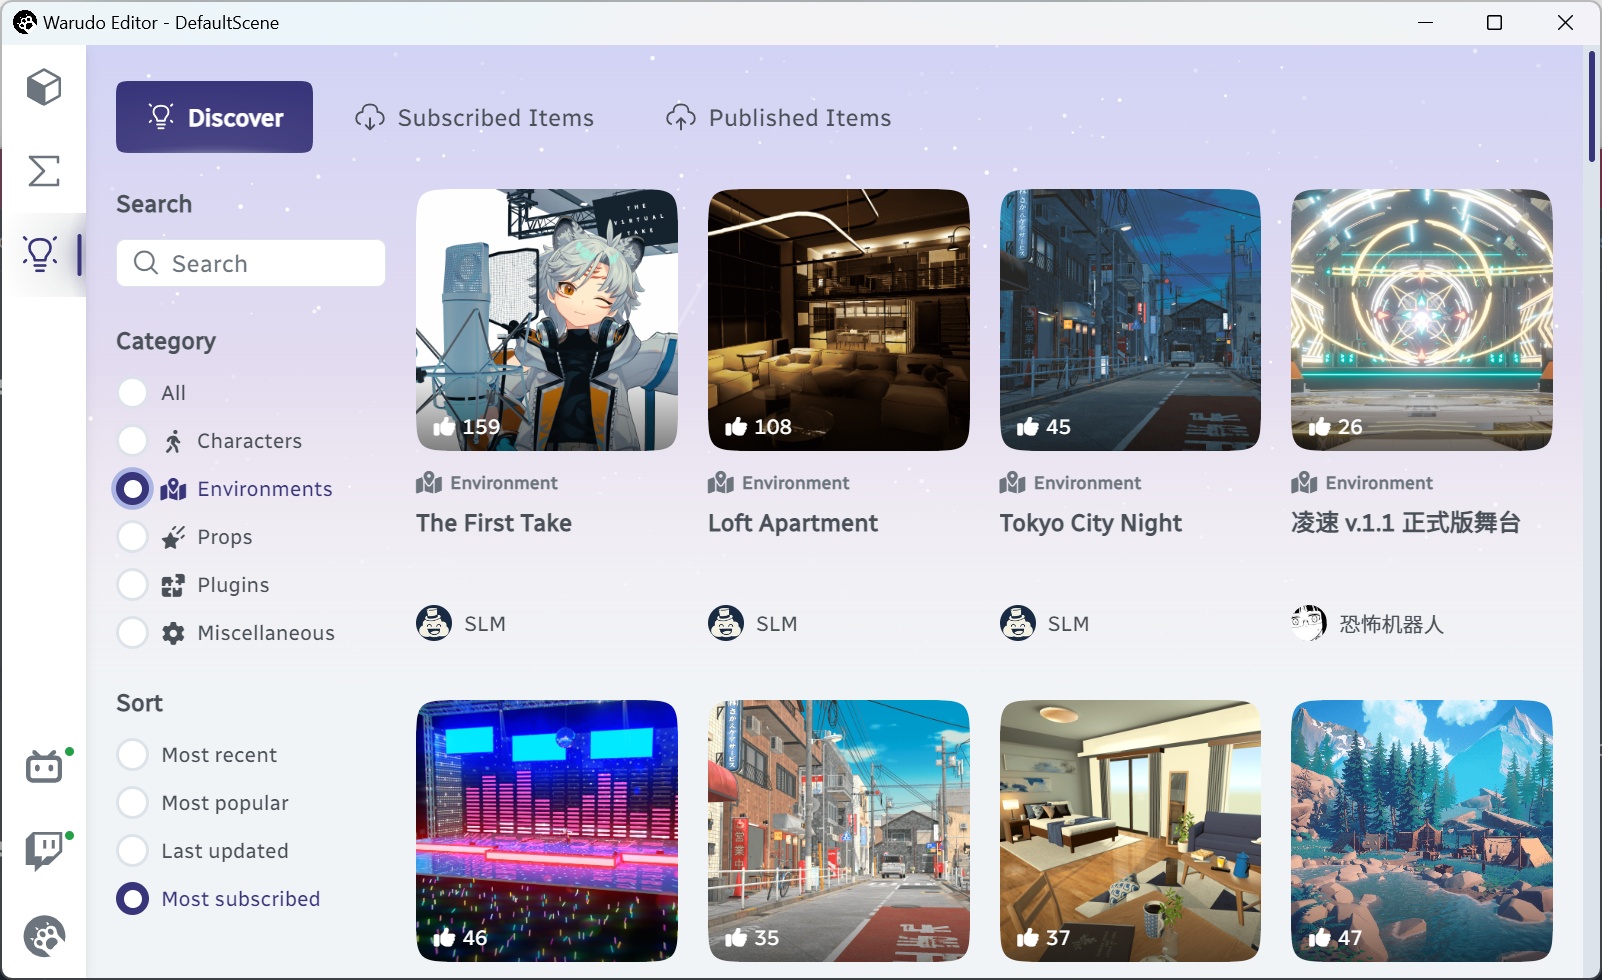Open the Blueprints sigma icon
Image resolution: width=1602 pixels, height=980 pixels.
44,171
